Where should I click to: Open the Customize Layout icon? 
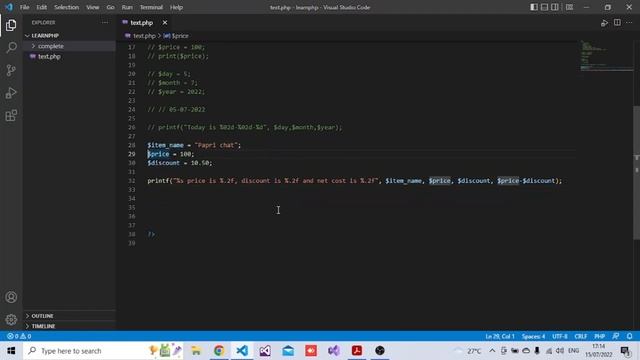pyautogui.click(x=569, y=7)
